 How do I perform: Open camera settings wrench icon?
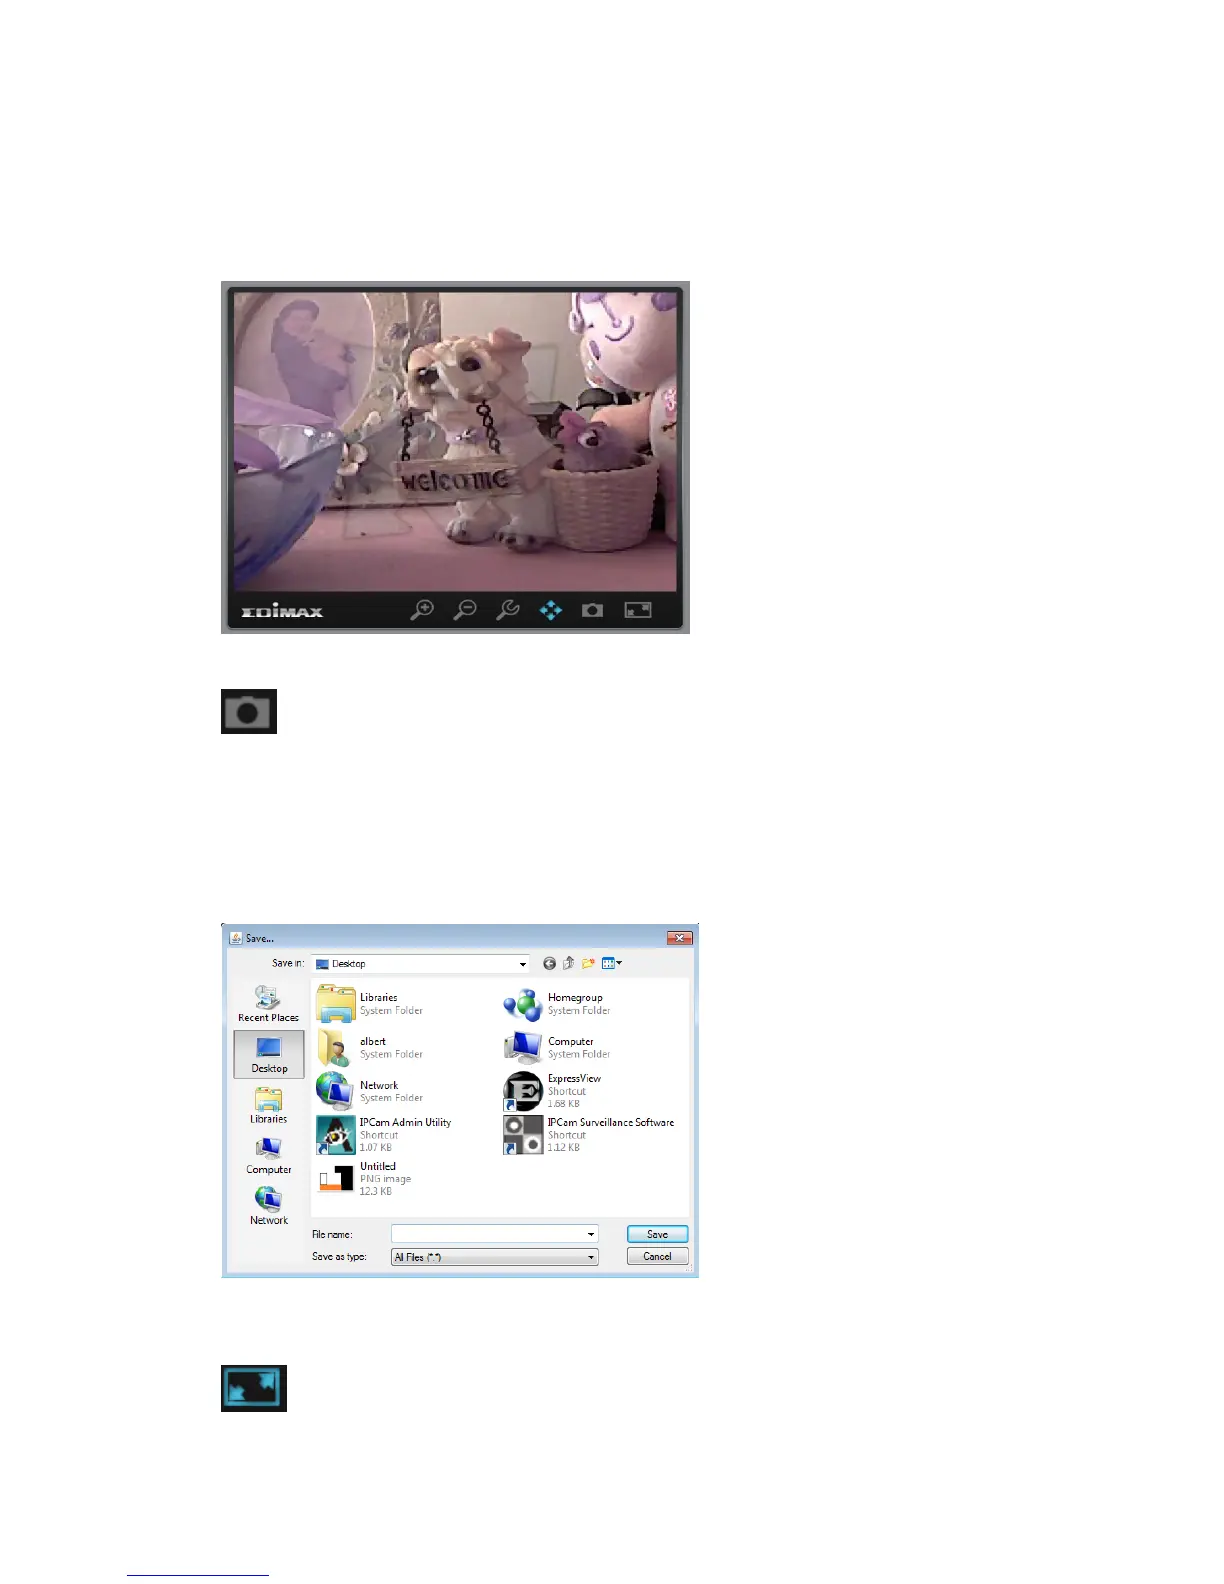[507, 609]
